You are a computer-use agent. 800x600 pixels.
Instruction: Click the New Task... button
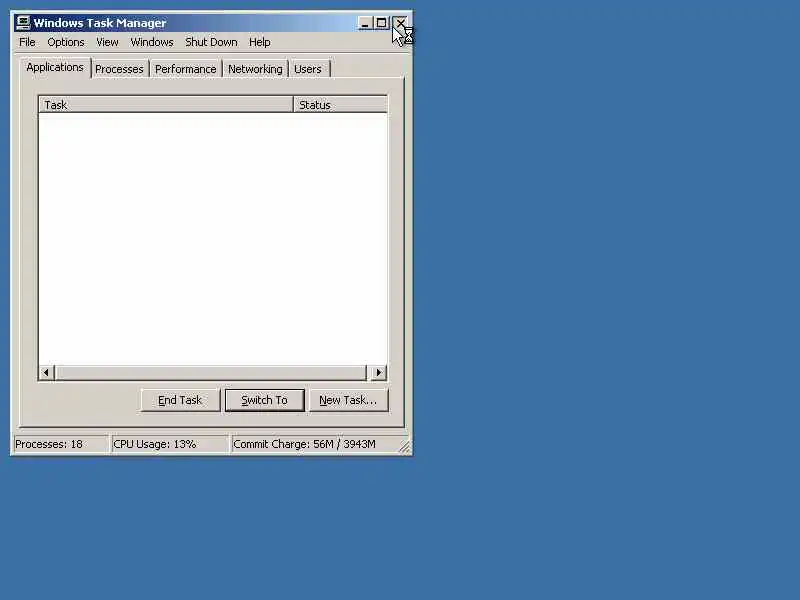[x=348, y=400]
